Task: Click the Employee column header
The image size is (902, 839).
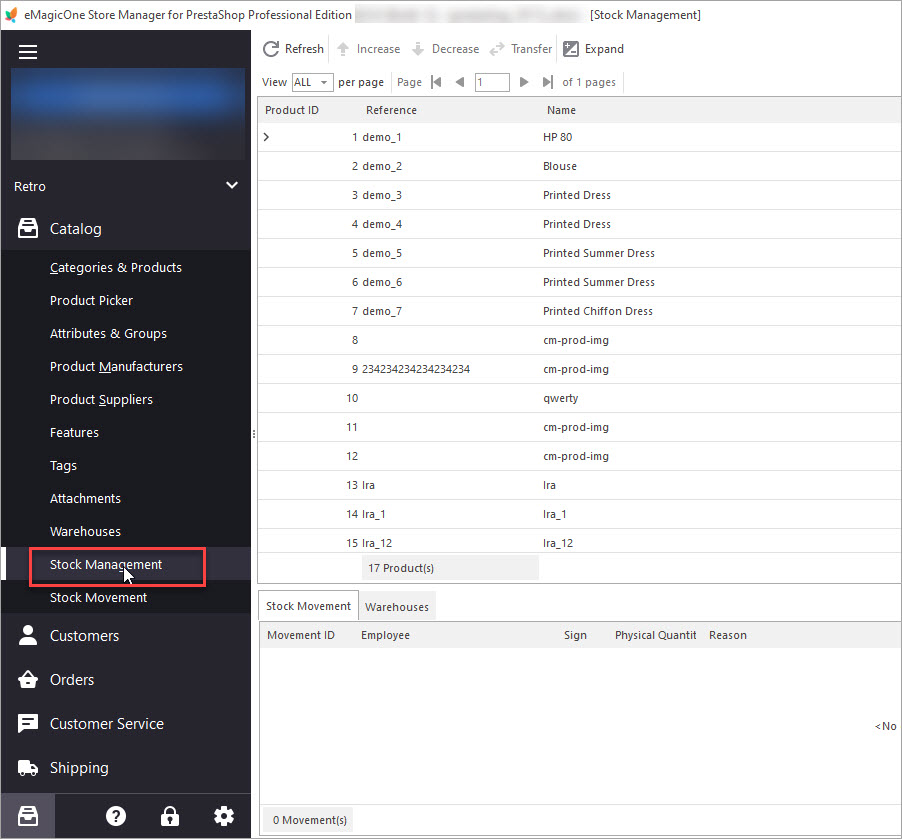Action: [385, 635]
